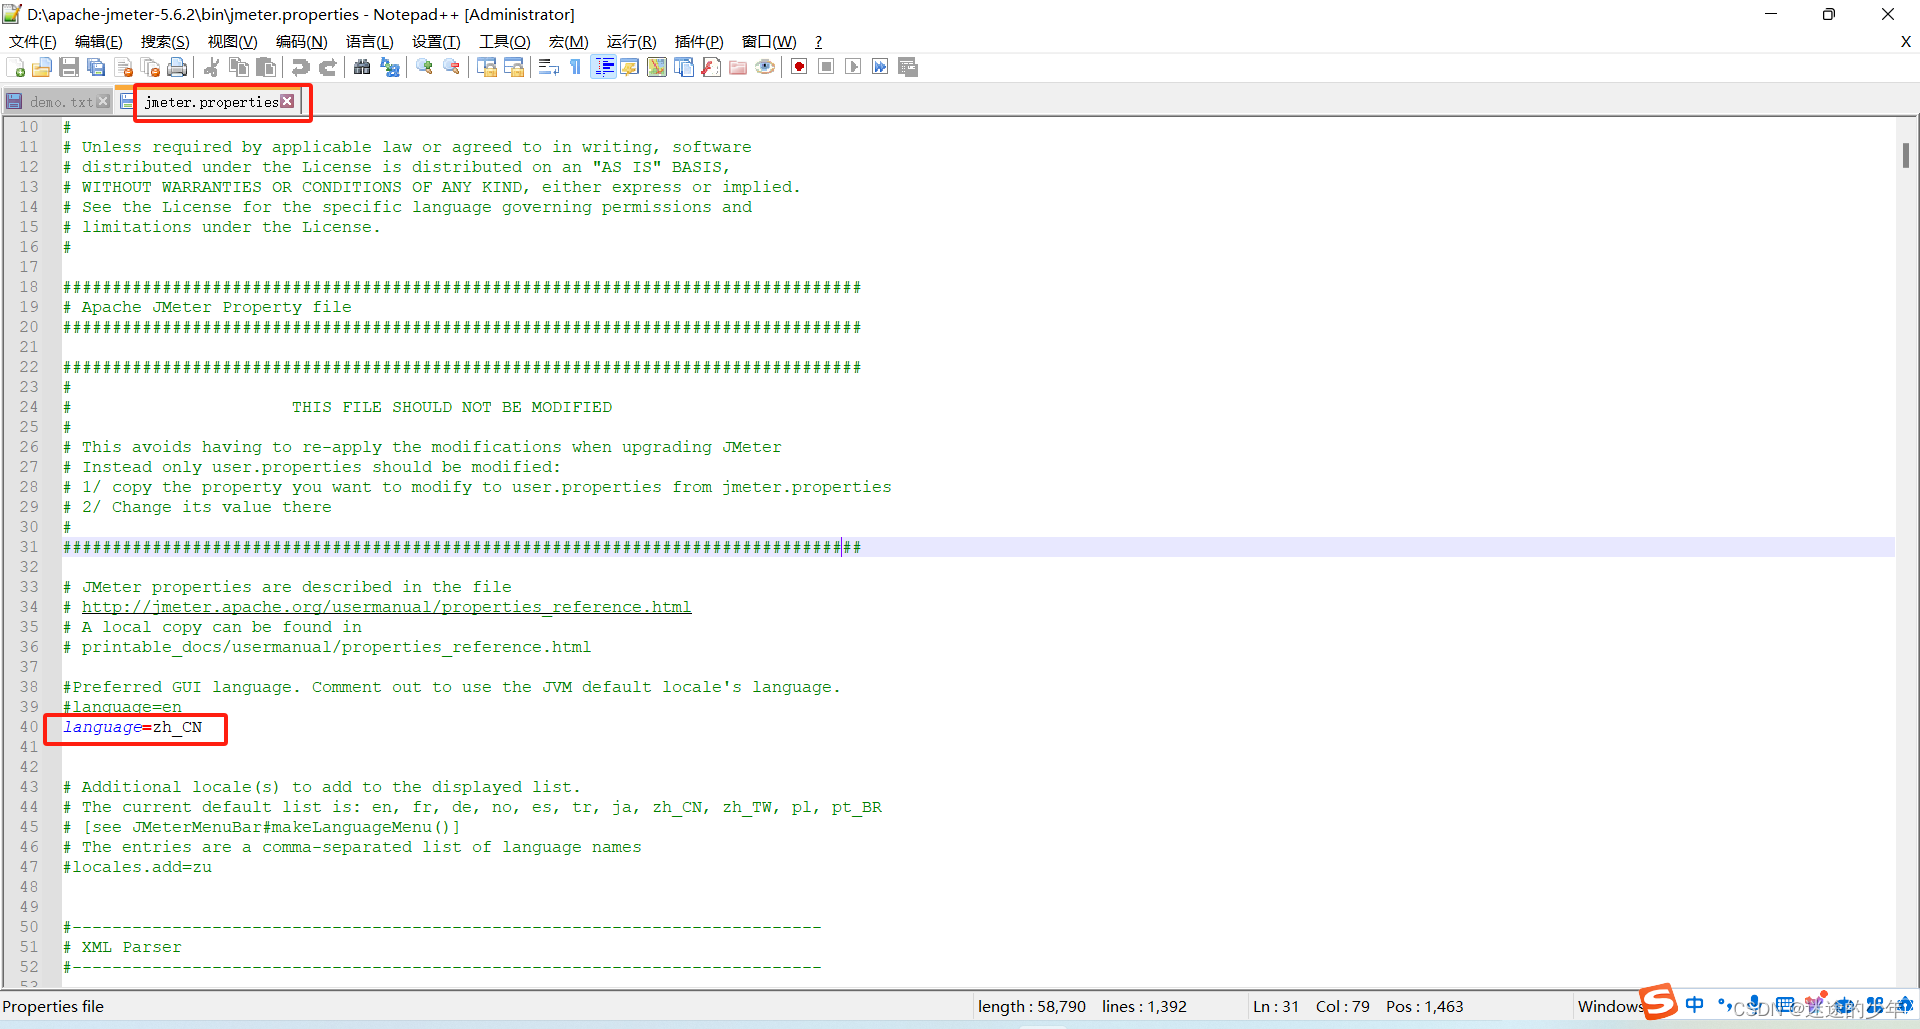Click Ln : 31 in status bar
Screen dimensions: 1920x1029
coord(1276,1006)
